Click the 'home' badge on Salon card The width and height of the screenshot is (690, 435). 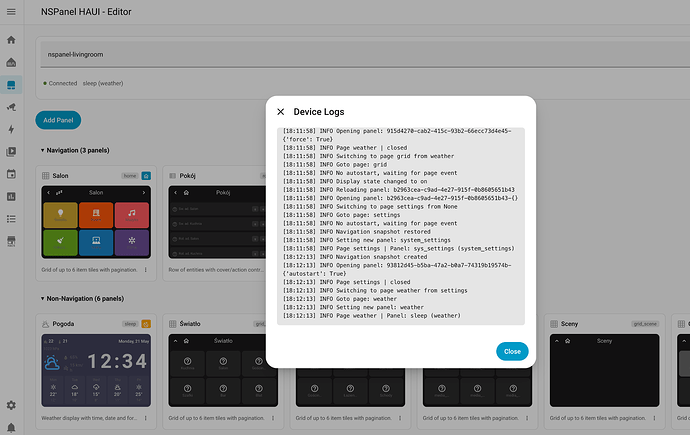[130, 176]
